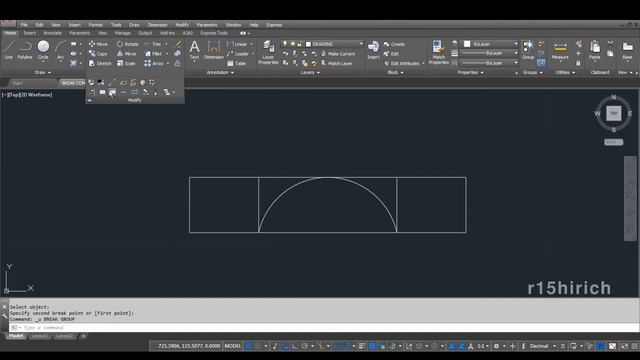The height and width of the screenshot is (360, 640).
Task: Click the Edit Attributes button
Action: [402, 64]
